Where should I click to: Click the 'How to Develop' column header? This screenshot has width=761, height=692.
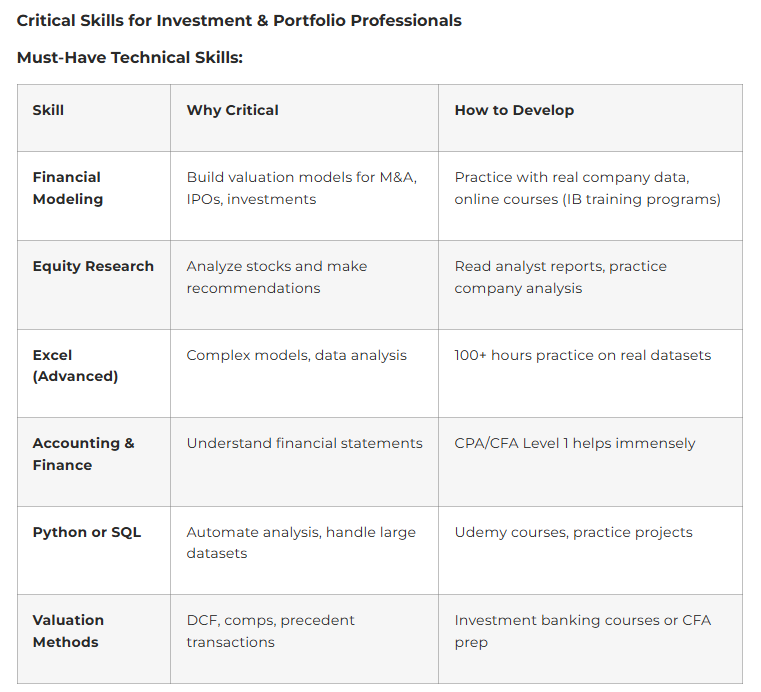pos(514,110)
